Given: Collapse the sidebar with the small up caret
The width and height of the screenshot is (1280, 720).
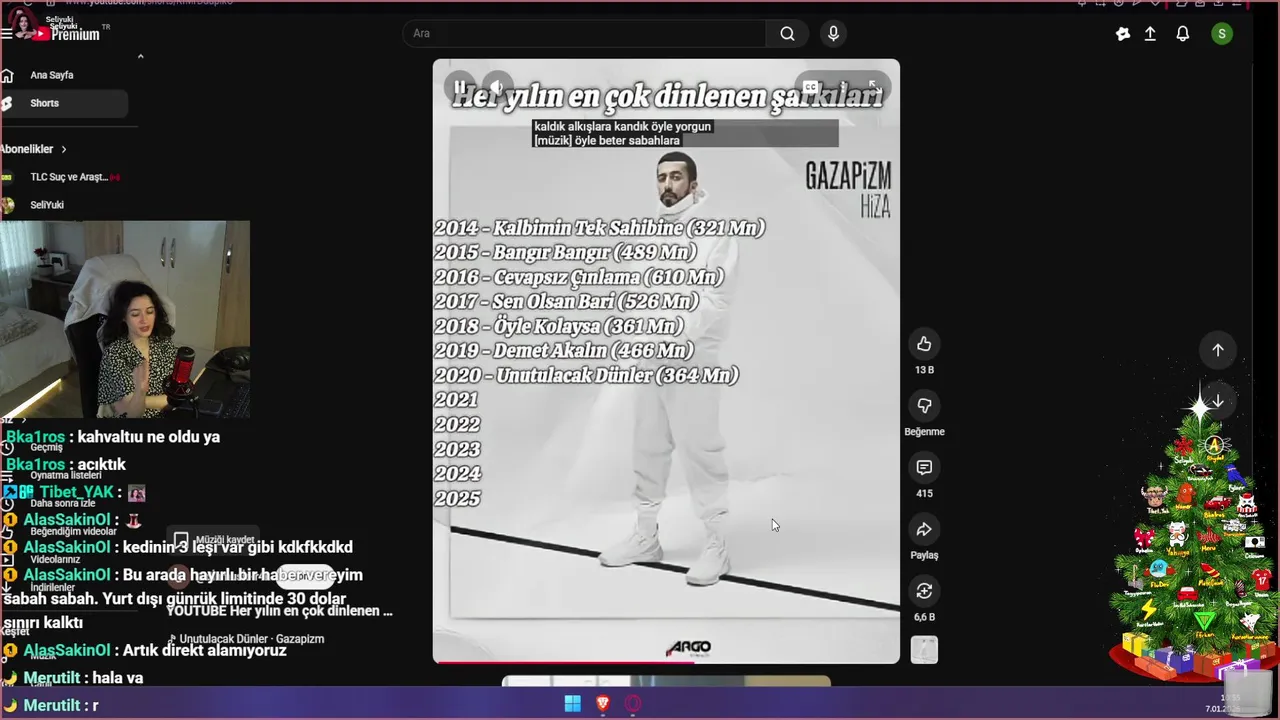Looking at the screenshot, I should tap(140, 56).
